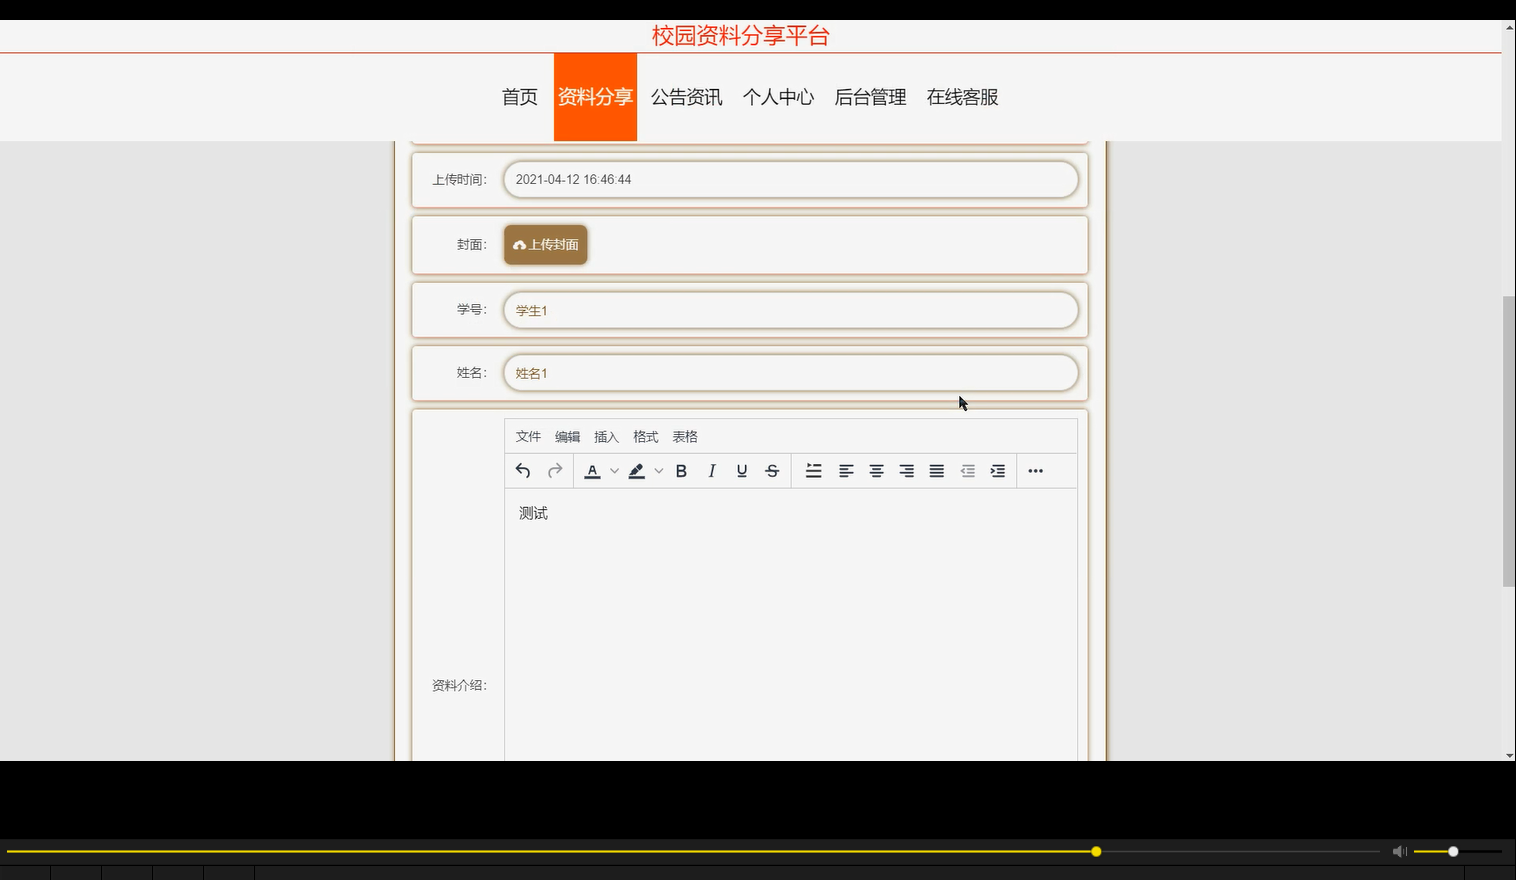Align text to the center

(x=876, y=470)
